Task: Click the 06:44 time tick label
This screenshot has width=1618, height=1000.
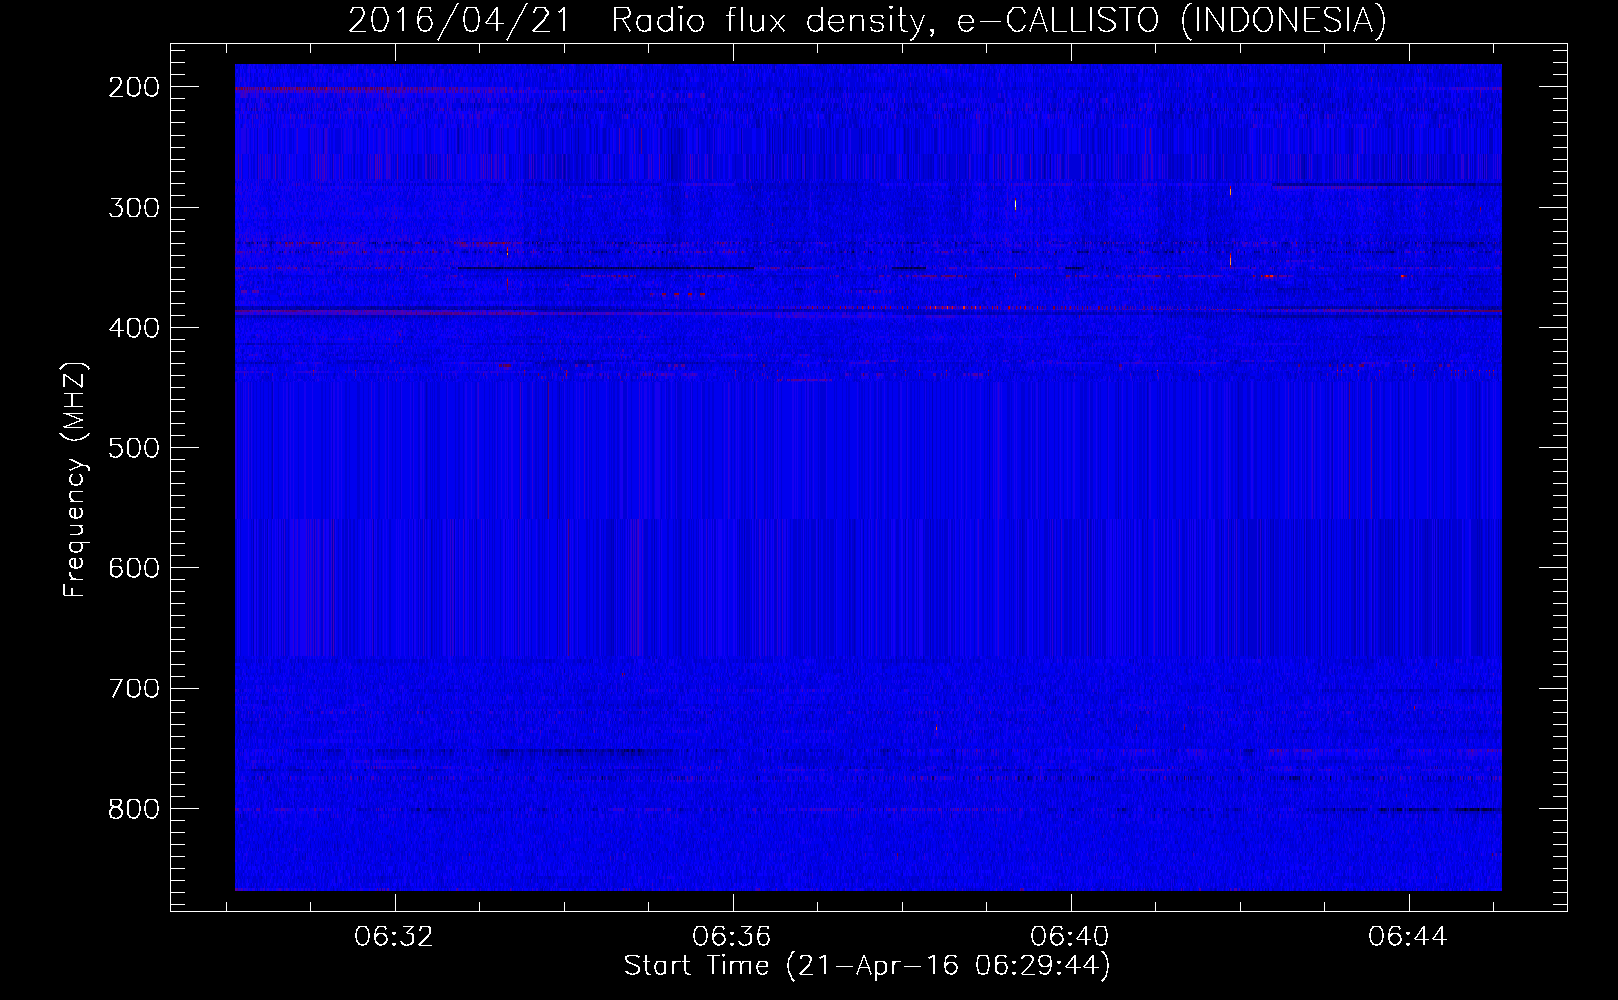Action: tap(1408, 936)
